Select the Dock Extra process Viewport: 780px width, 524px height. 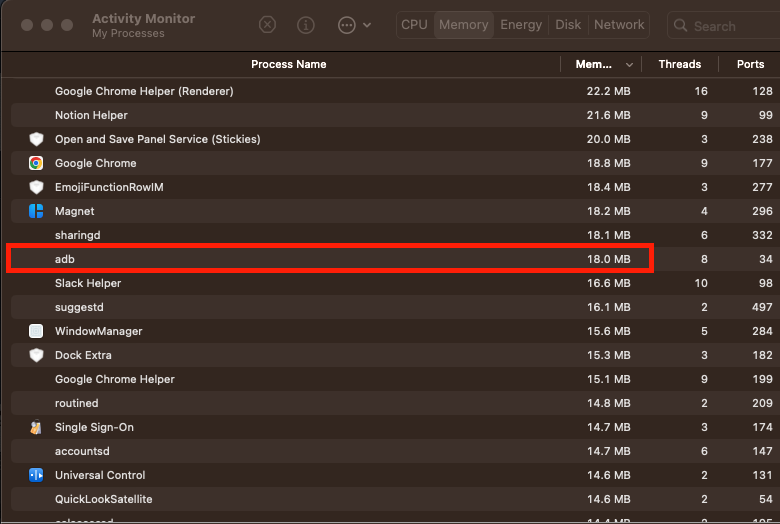(395, 355)
